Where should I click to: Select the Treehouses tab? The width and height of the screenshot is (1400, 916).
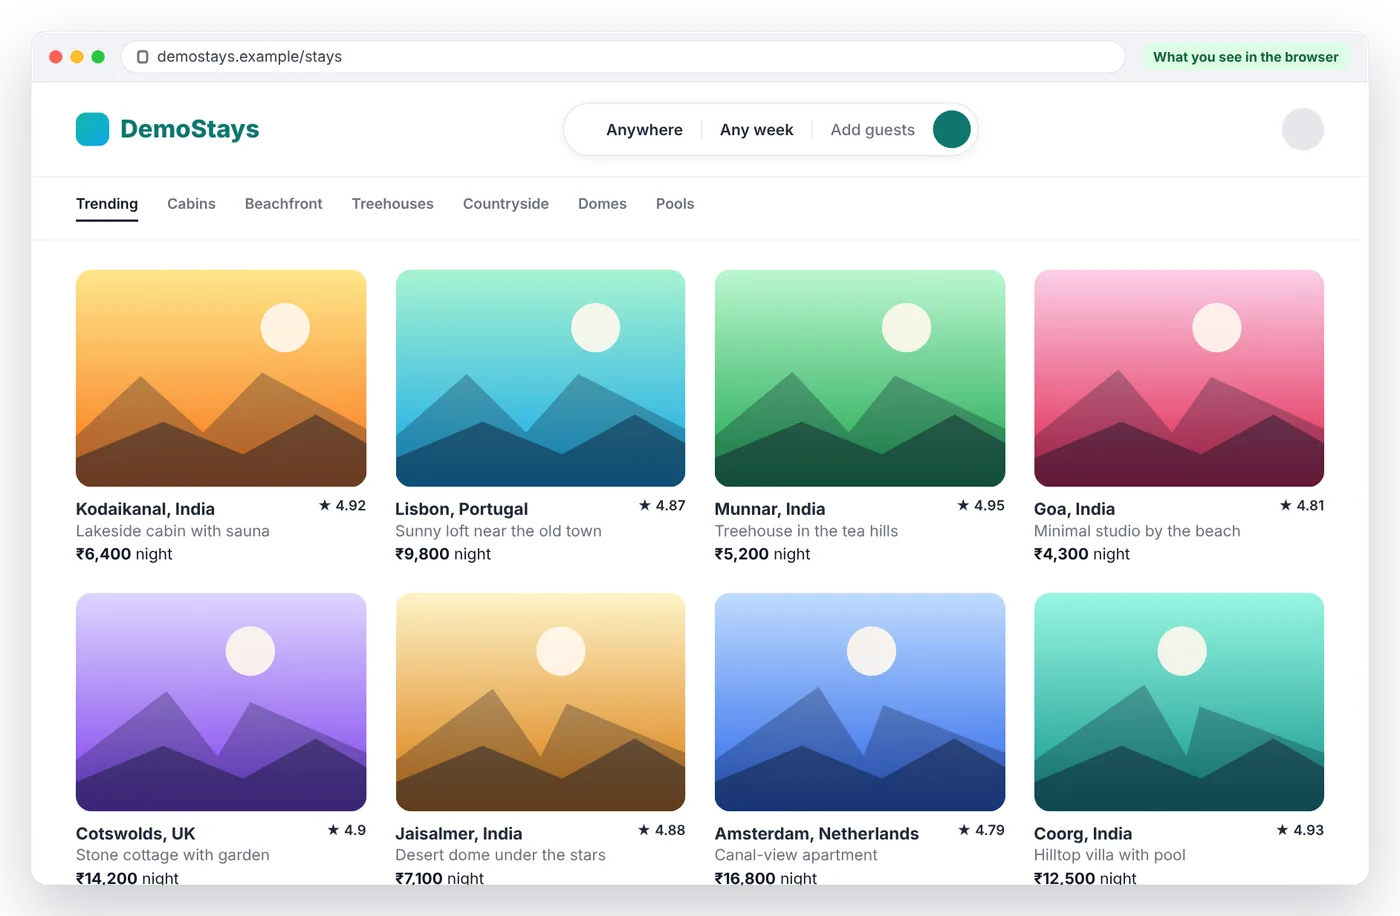392,204
